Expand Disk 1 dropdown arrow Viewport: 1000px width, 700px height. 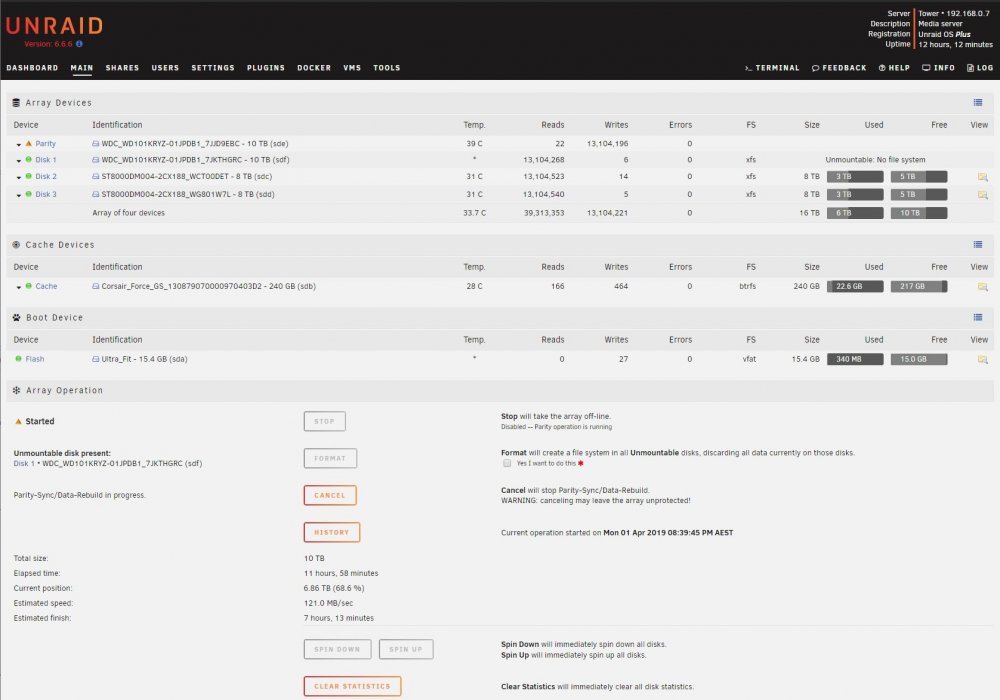tap(18, 161)
